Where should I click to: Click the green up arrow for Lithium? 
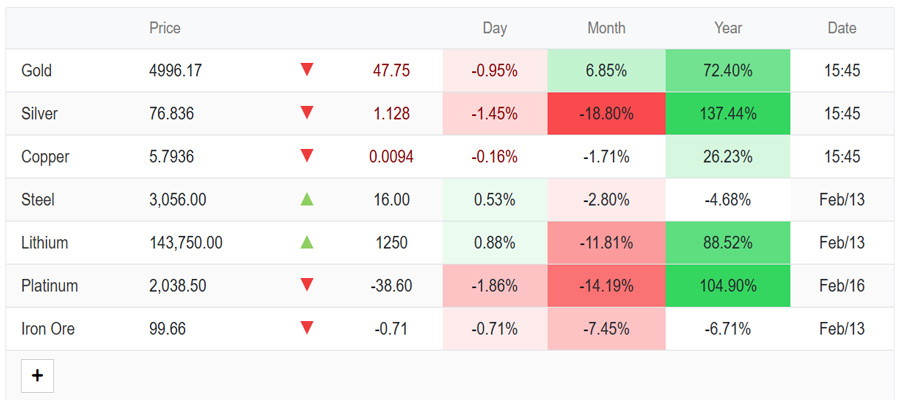(307, 242)
